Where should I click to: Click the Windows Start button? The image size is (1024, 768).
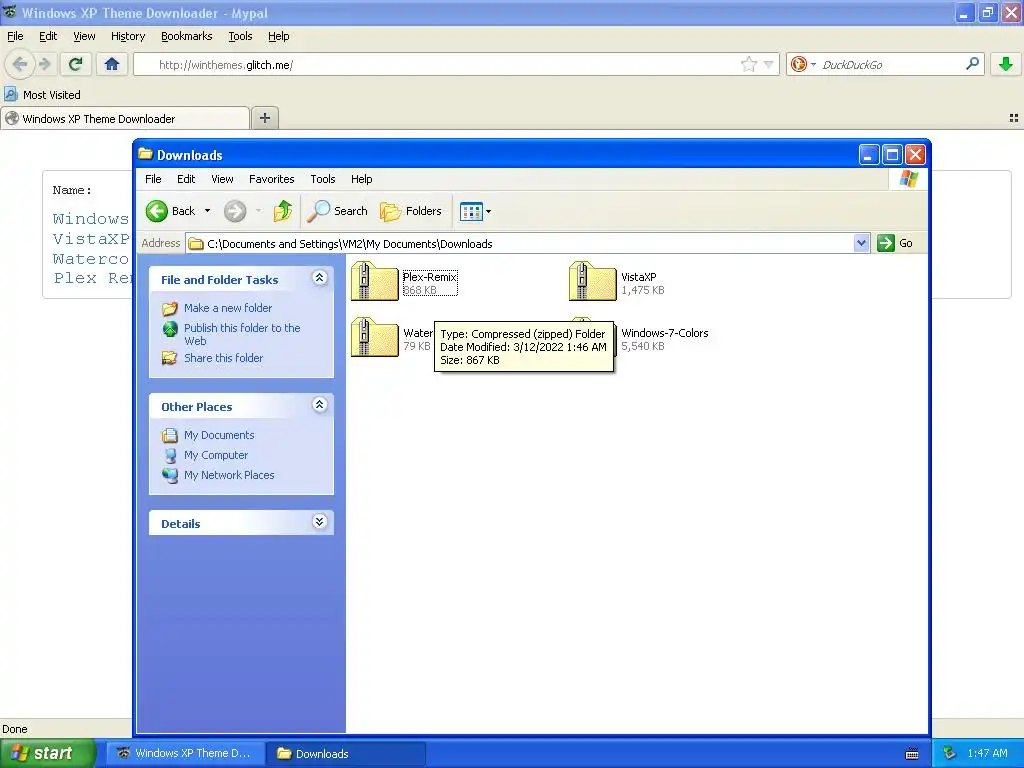coord(48,753)
